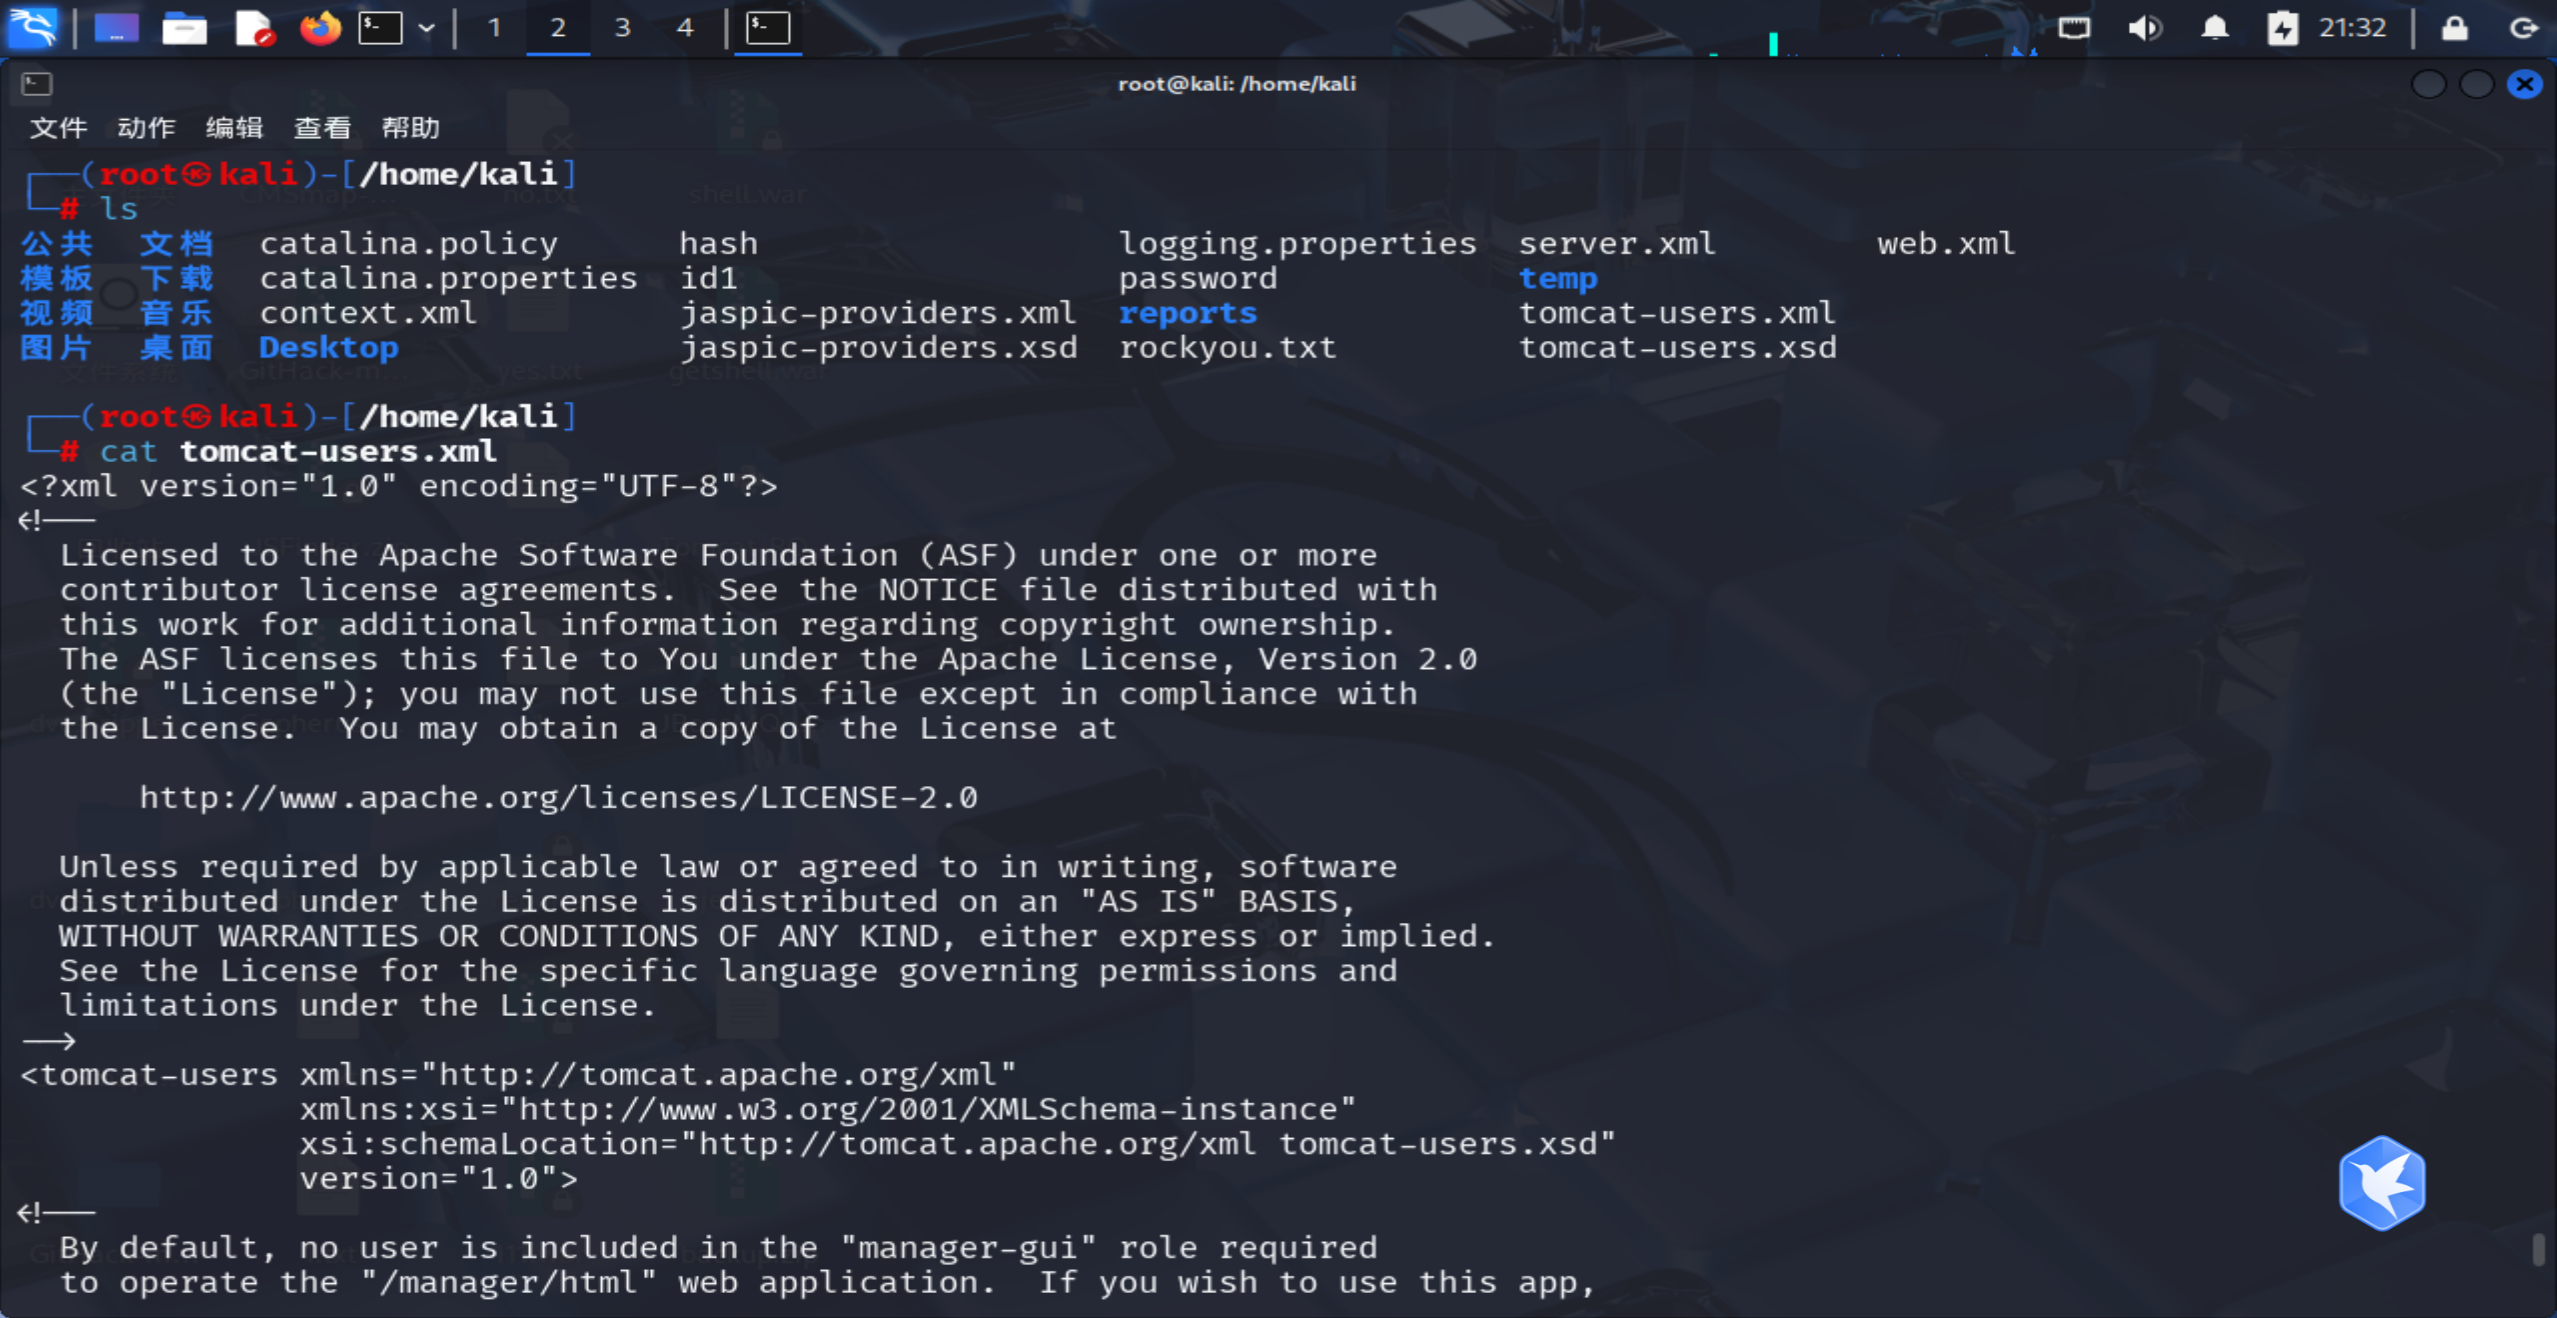Open the 文件 menu

(x=59, y=128)
